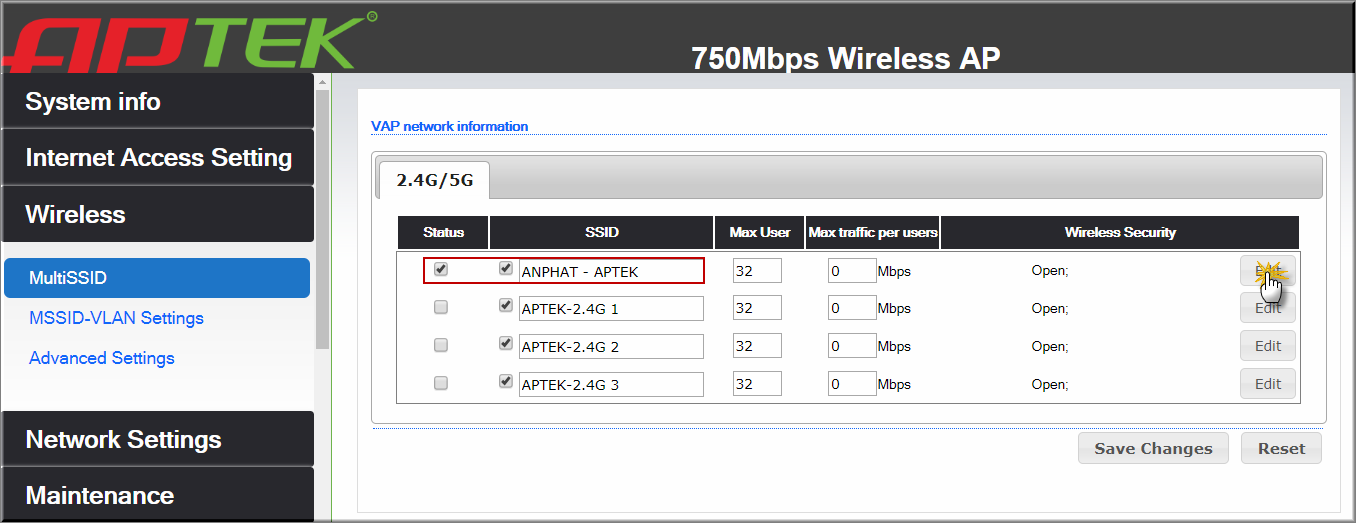Viewport: 1356px width, 523px height.
Task: Click the ANPHAT - APTEK SSID field
Action: tap(611, 271)
